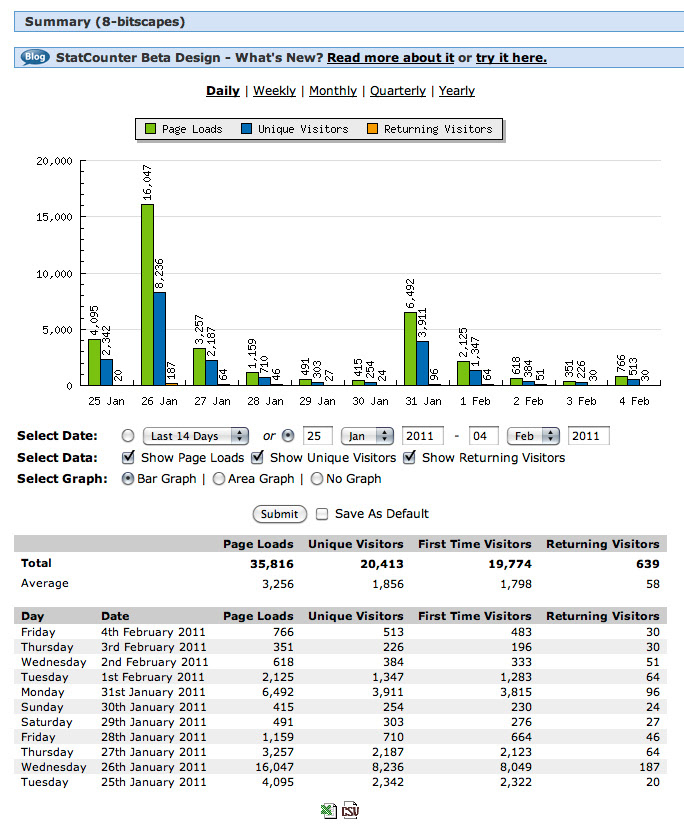Viewport: 684px width, 829px height.
Task: Click the 1 Feb blue Unique Visitors bar
Action: coord(476,377)
